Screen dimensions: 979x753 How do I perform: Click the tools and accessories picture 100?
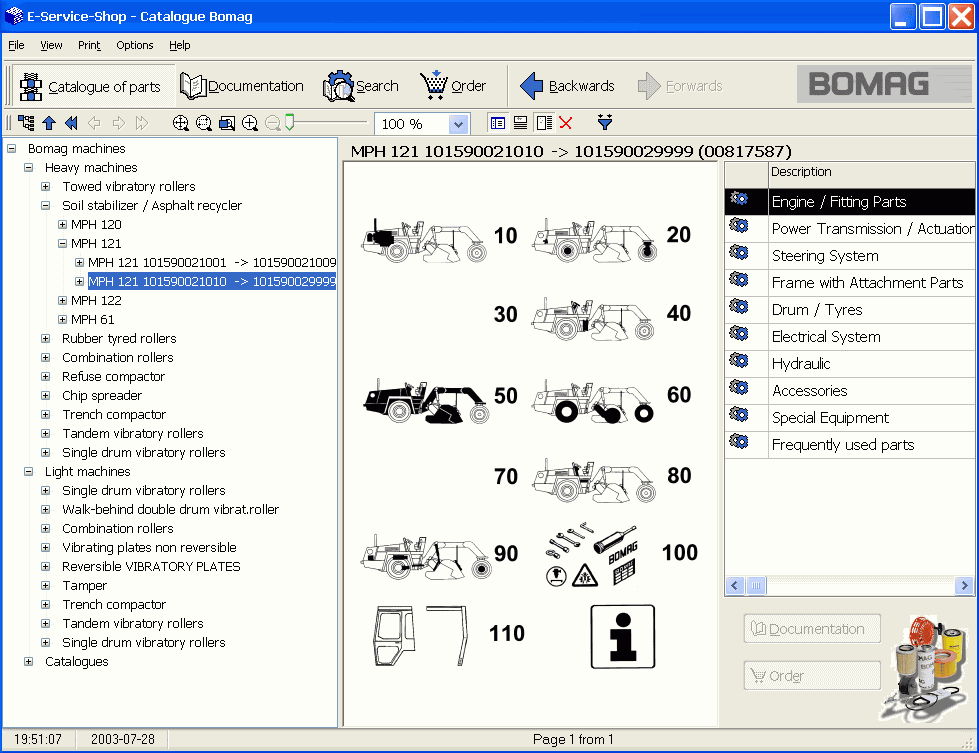click(x=592, y=555)
